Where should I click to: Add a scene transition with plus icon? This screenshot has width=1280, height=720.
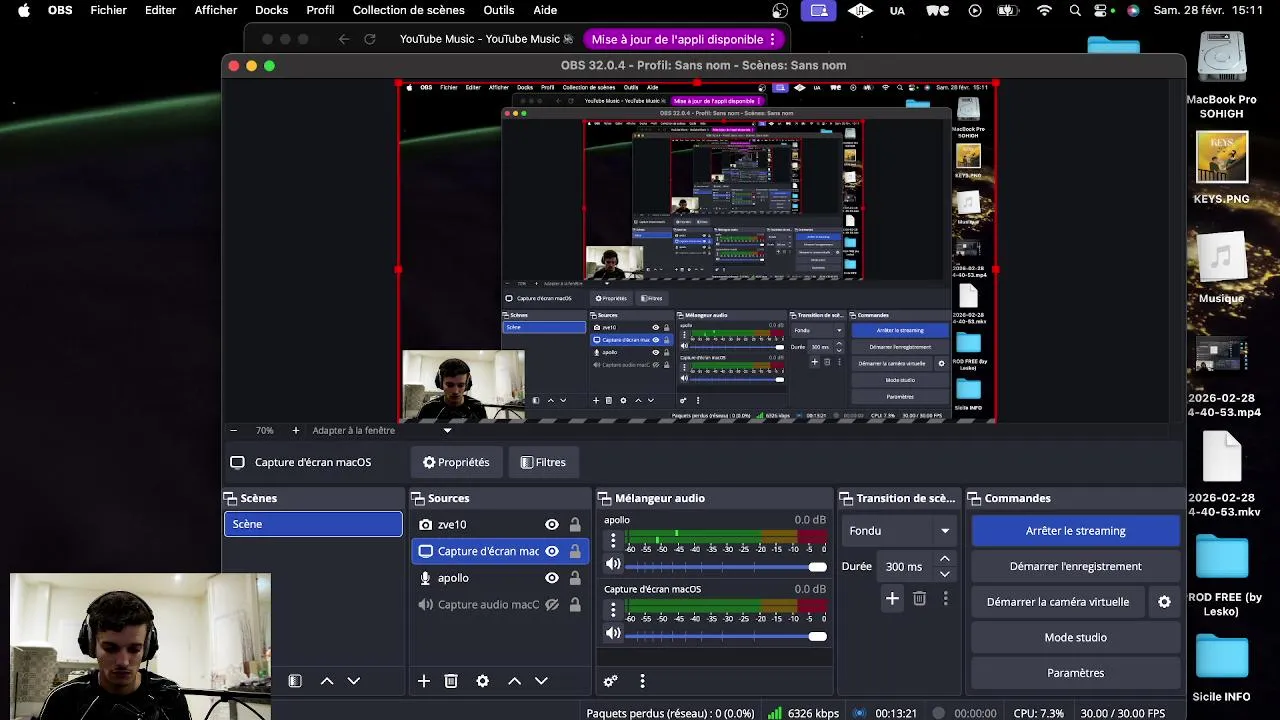pos(892,599)
